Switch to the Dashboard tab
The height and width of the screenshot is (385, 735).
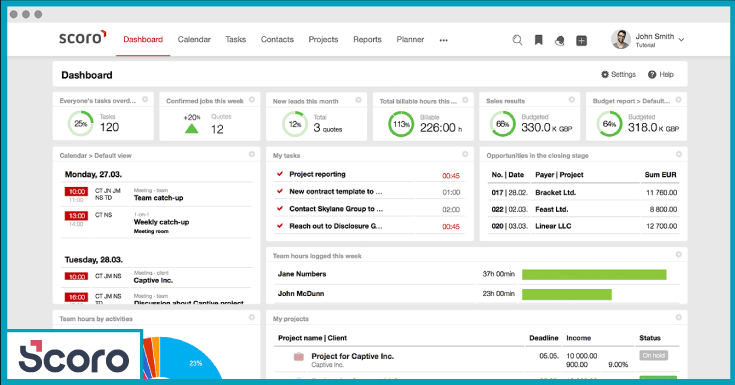tap(143, 39)
